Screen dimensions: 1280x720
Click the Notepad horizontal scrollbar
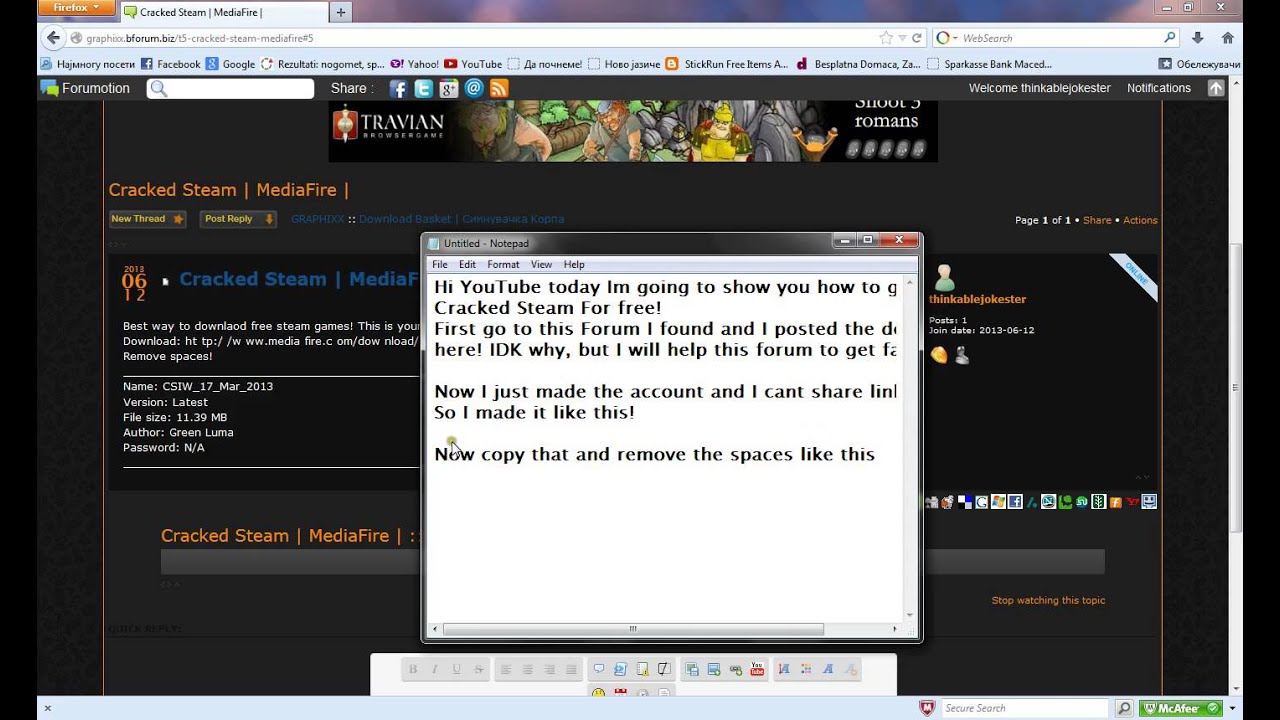click(632, 629)
